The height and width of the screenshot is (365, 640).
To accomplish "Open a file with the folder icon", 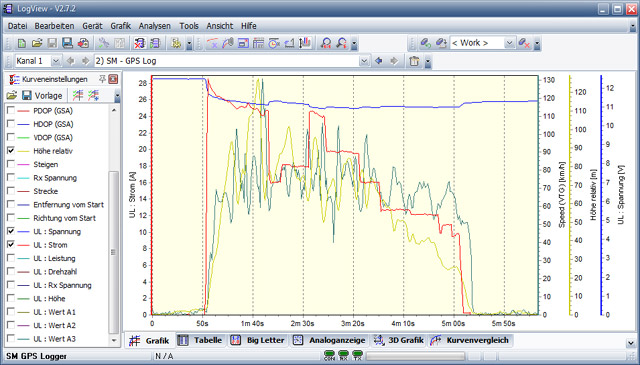I will pyautogui.click(x=37, y=43).
